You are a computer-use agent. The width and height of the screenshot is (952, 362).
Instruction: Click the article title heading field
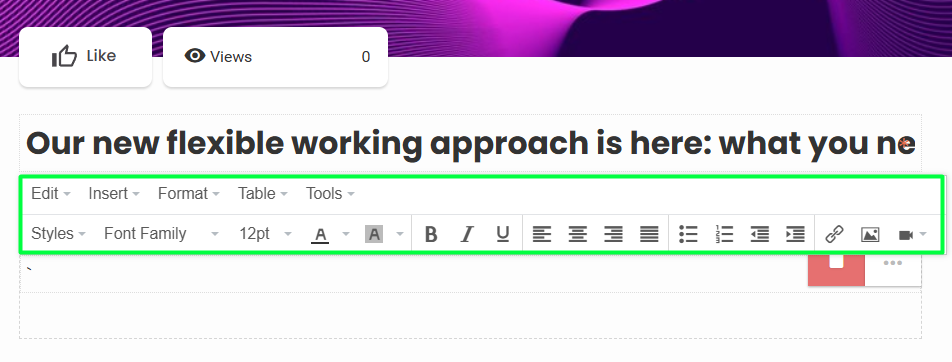(x=471, y=143)
